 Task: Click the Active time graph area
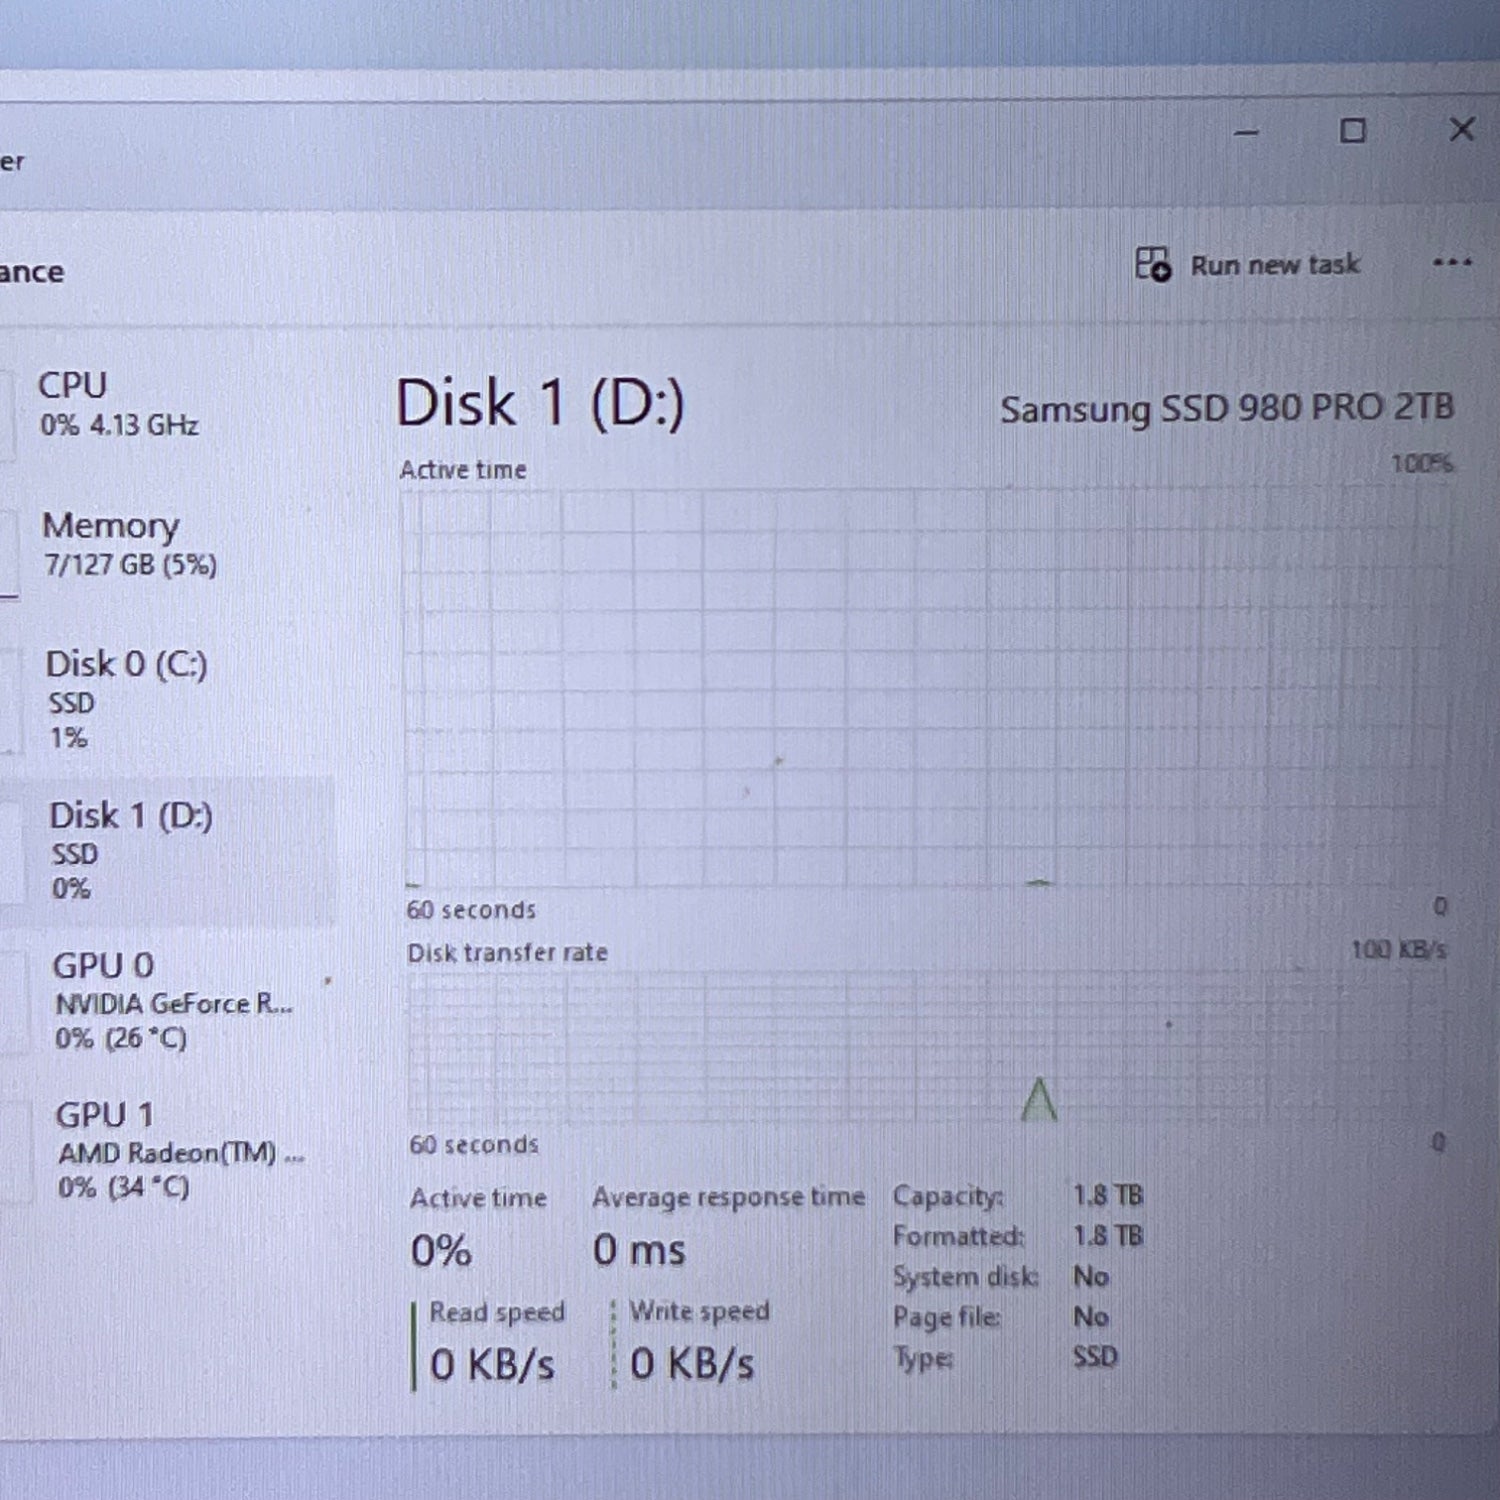[x=927, y=688]
